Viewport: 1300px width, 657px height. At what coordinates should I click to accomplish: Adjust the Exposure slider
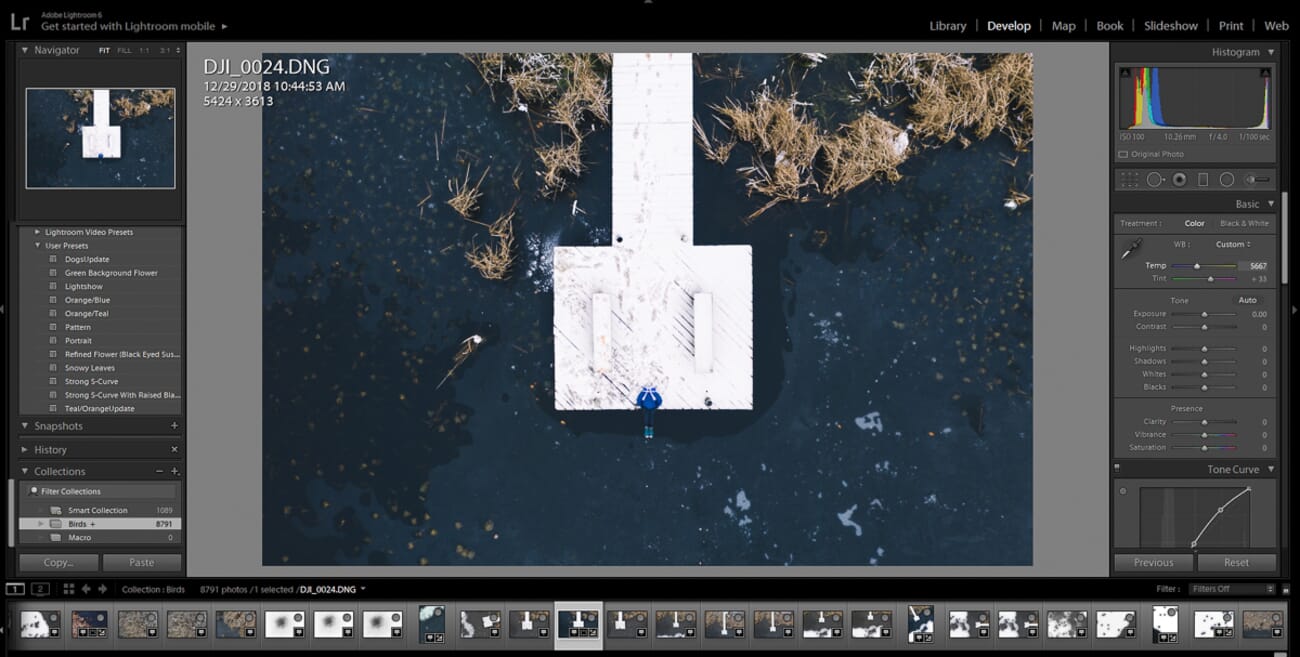pos(1204,313)
